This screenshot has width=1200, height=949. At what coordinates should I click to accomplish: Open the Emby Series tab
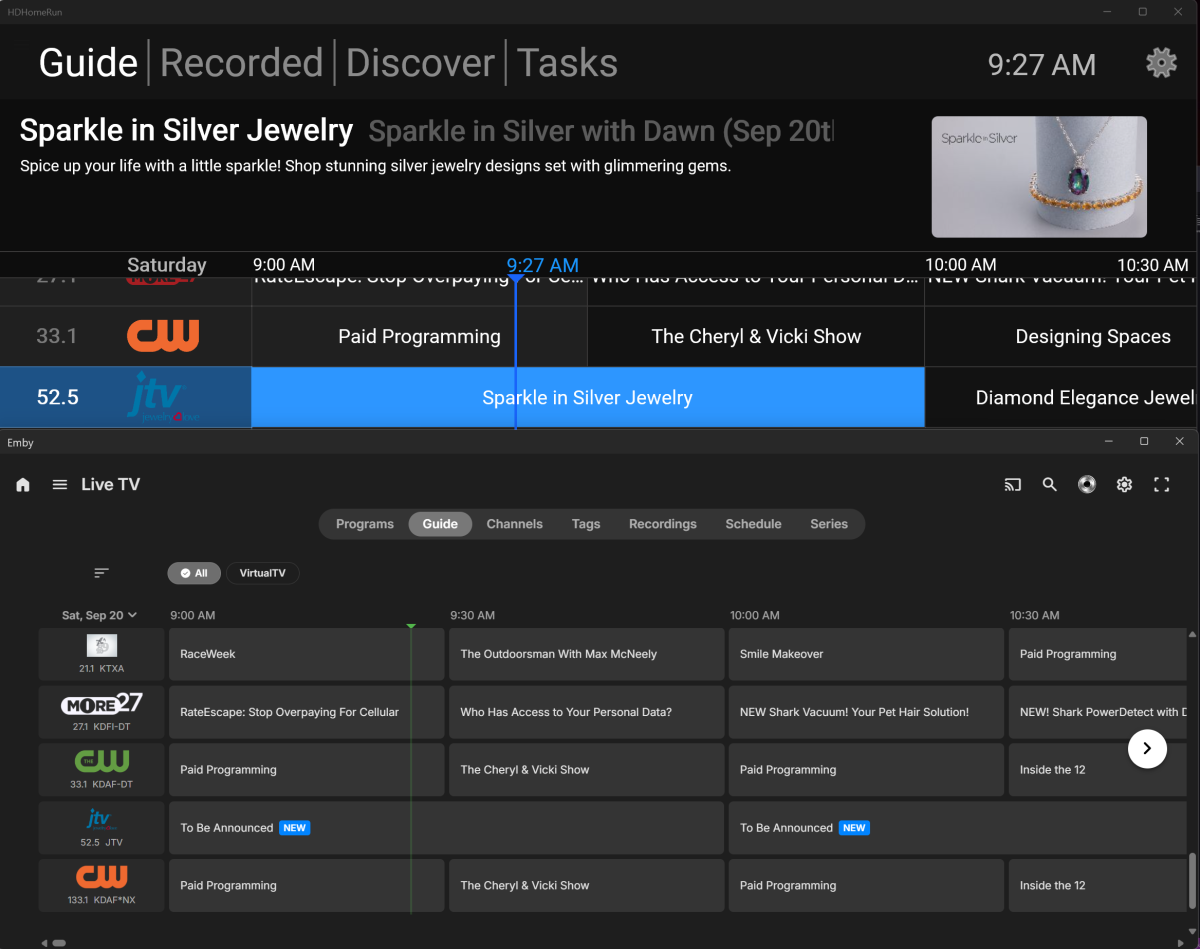(x=829, y=524)
